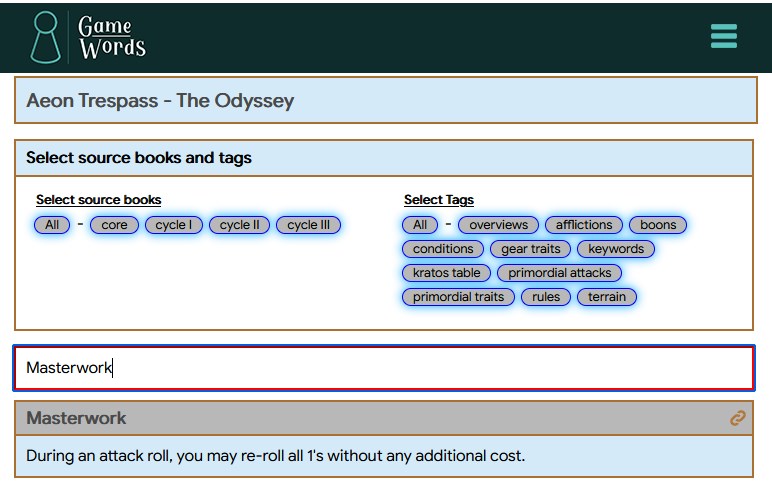The height and width of the screenshot is (488, 772).
Task: Open the hamburger menu icon
Action: tap(723, 36)
